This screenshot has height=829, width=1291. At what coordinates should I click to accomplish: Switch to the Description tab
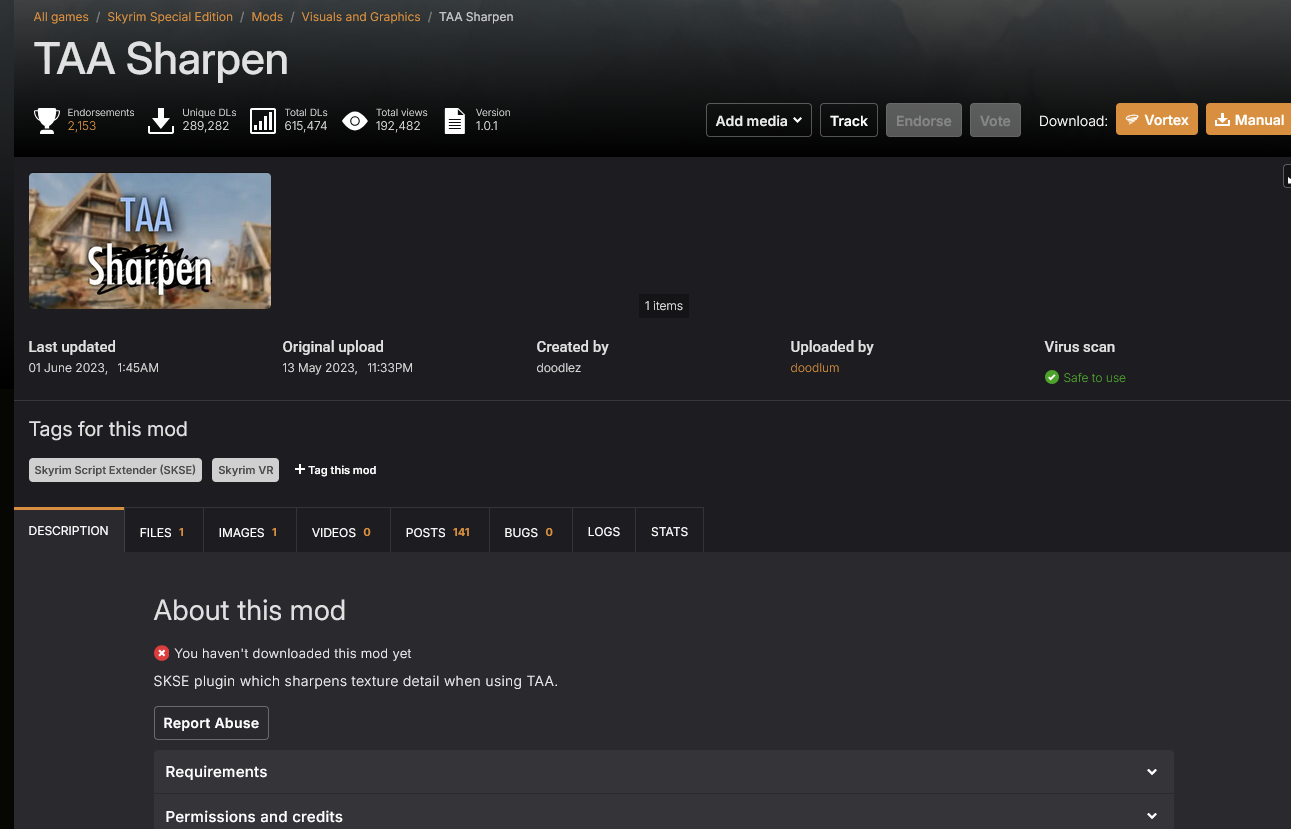click(69, 531)
